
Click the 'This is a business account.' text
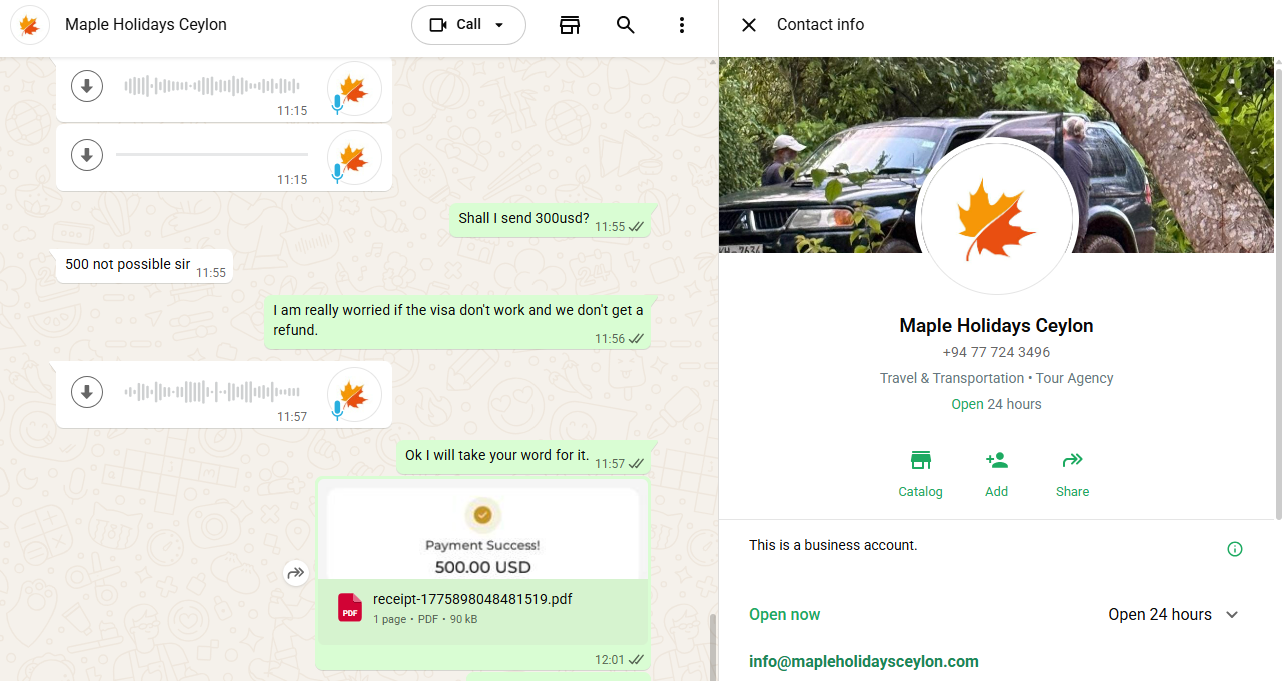(833, 546)
